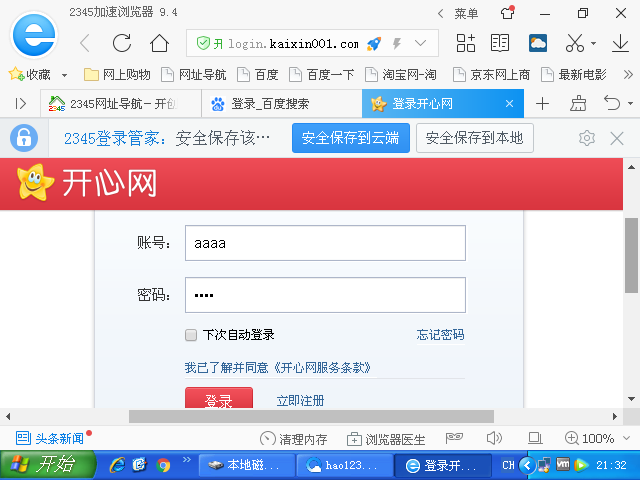
Task: Click the scissors screenshot tool
Action: [575, 43]
